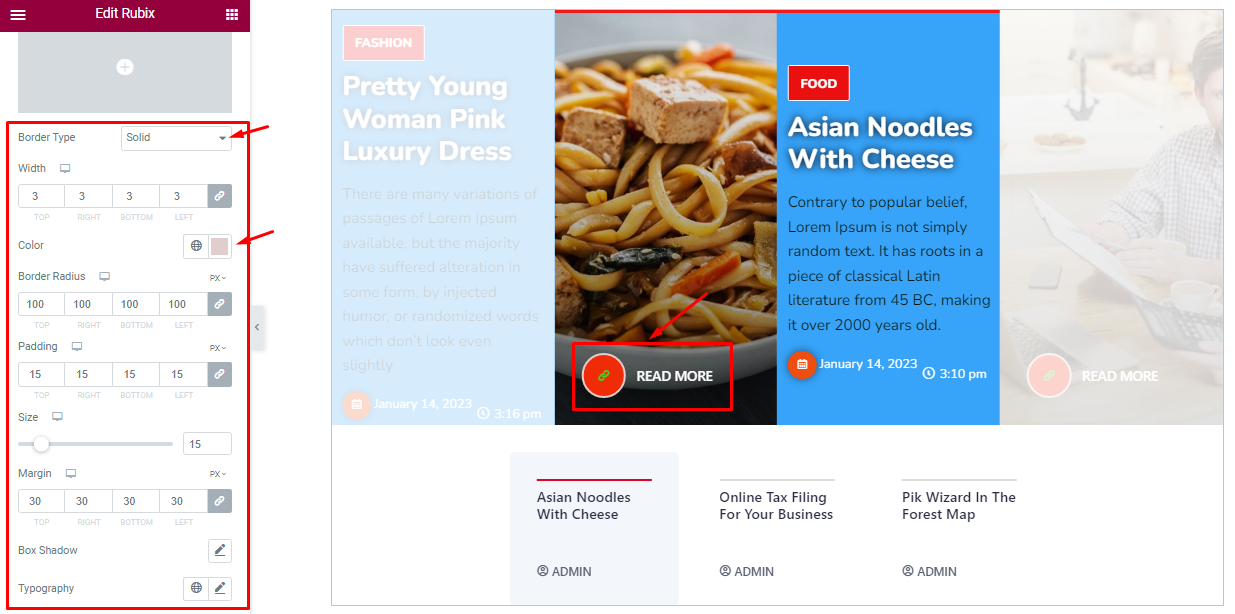Toggle linked values for Border Radius
Screen dimensions: 1235x614
220,304
